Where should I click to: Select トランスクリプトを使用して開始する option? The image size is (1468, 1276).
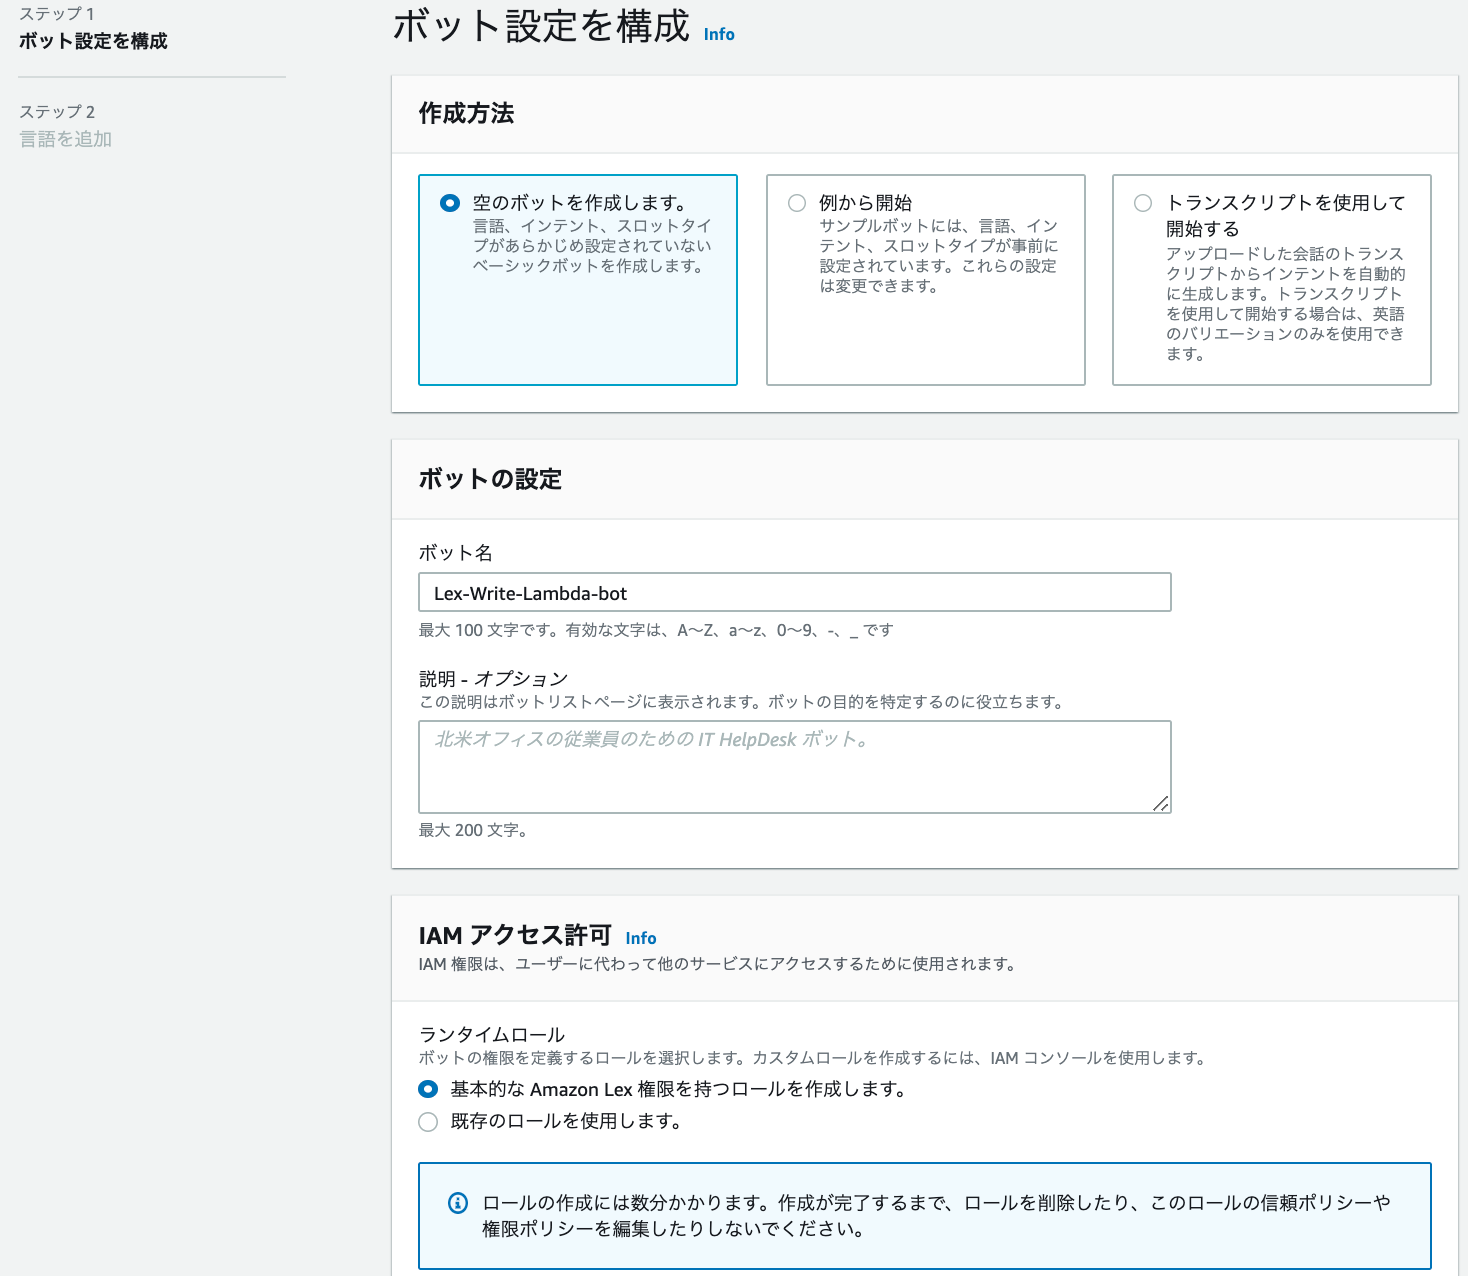(1142, 202)
